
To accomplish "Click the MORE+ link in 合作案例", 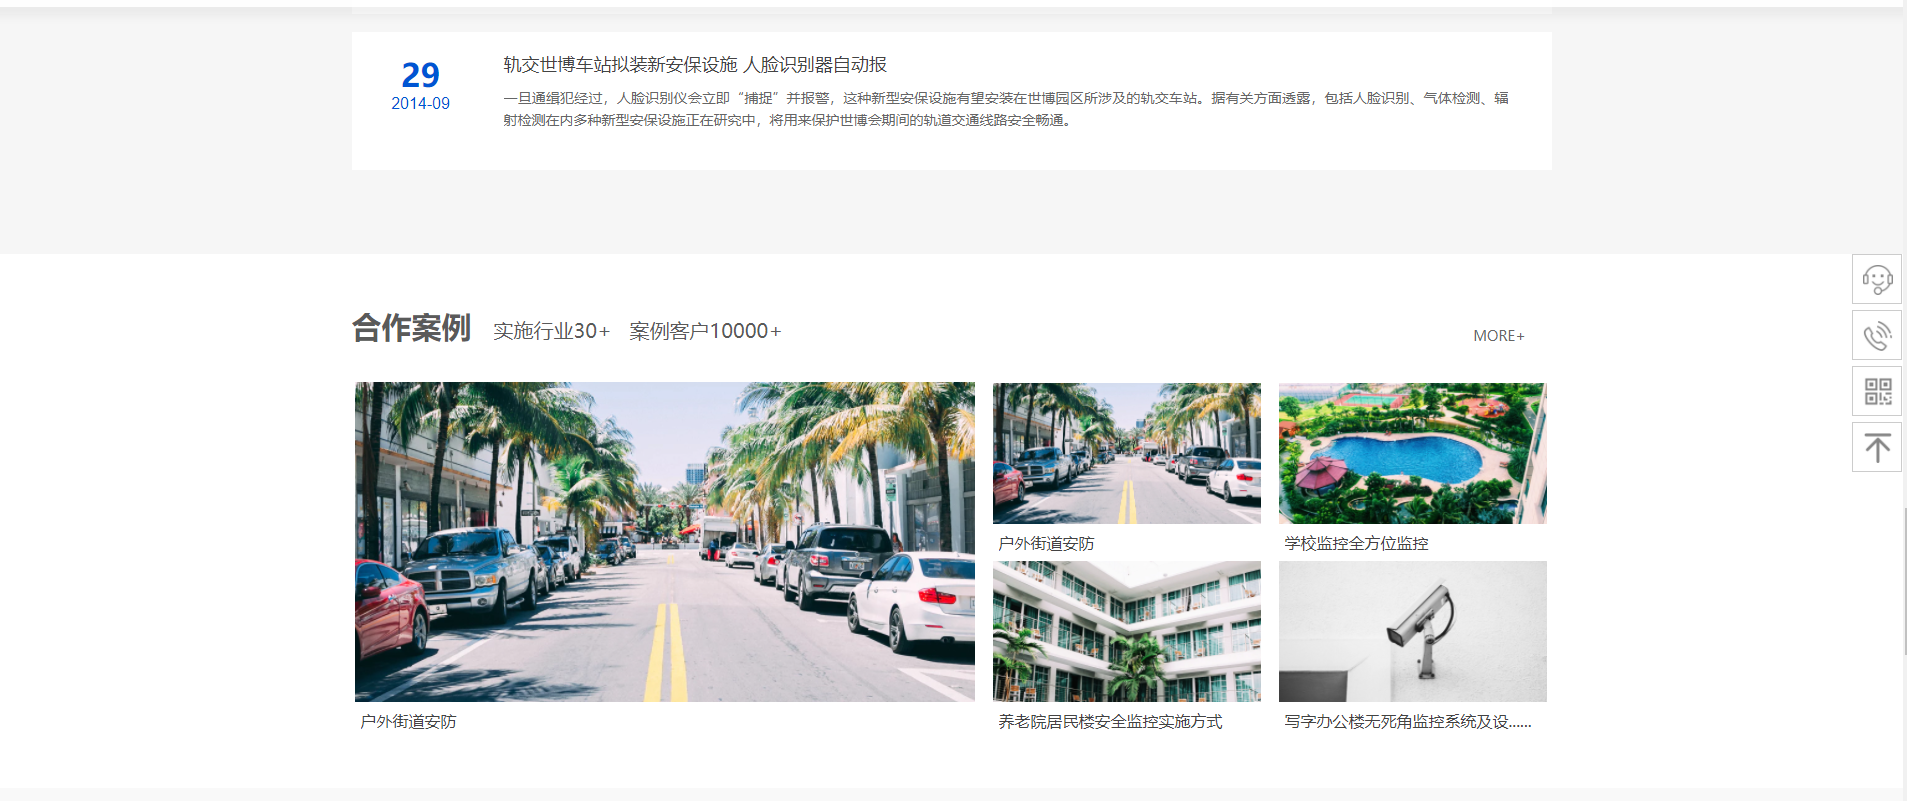I will click(1498, 336).
